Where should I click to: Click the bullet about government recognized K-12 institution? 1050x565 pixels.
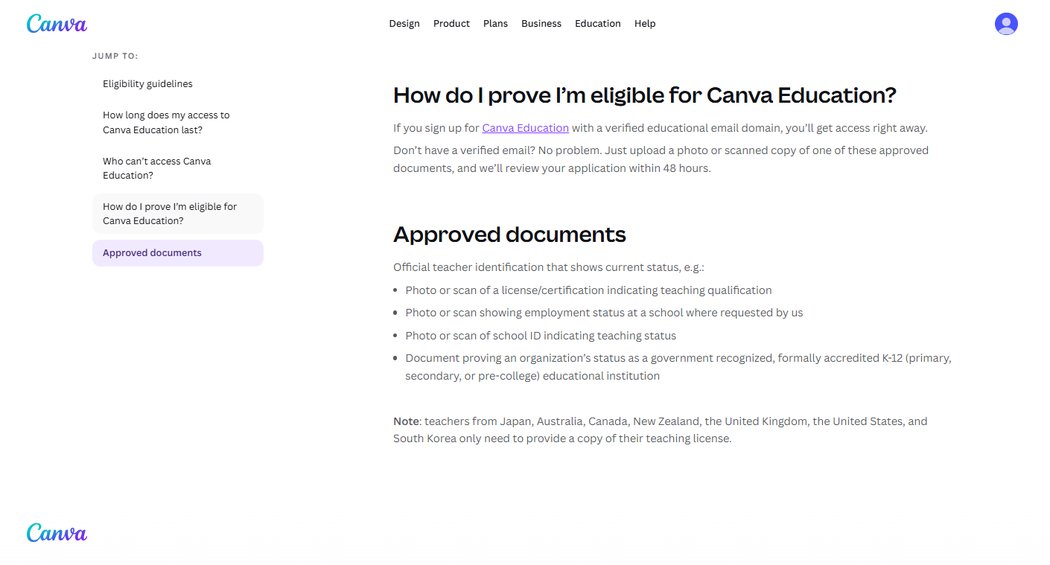pos(678,367)
